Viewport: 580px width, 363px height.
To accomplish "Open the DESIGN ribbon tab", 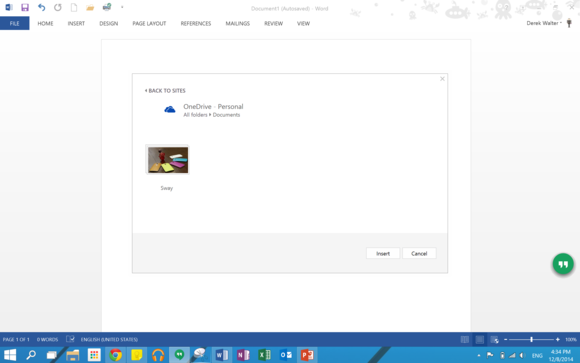I will (108, 23).
